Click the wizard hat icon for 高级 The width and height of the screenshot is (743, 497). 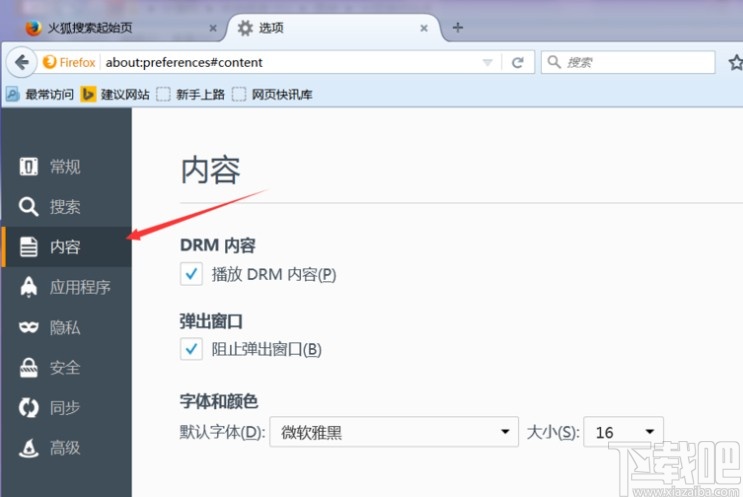click(28, 448)
